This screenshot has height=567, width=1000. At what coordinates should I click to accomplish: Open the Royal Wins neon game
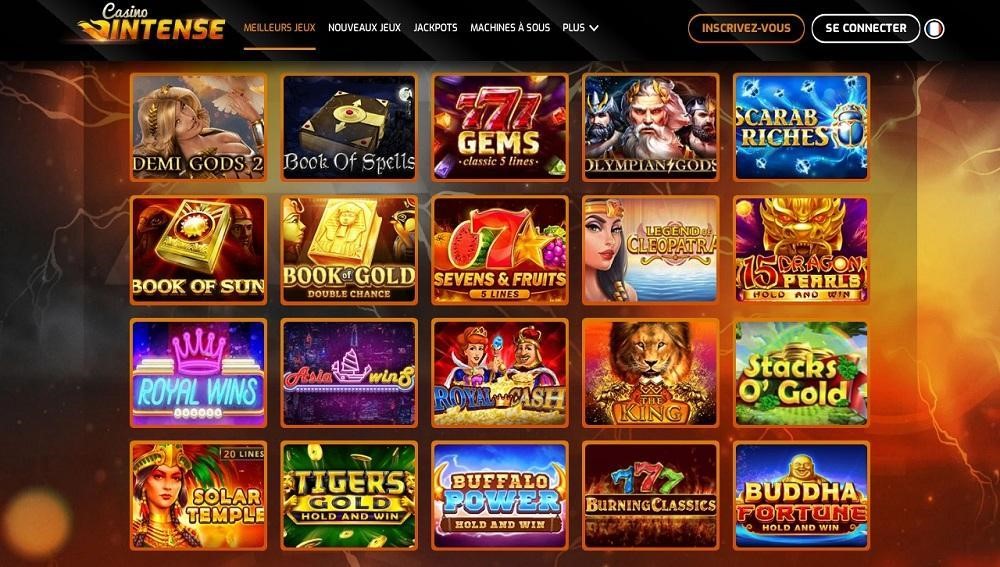coord(198,373)
